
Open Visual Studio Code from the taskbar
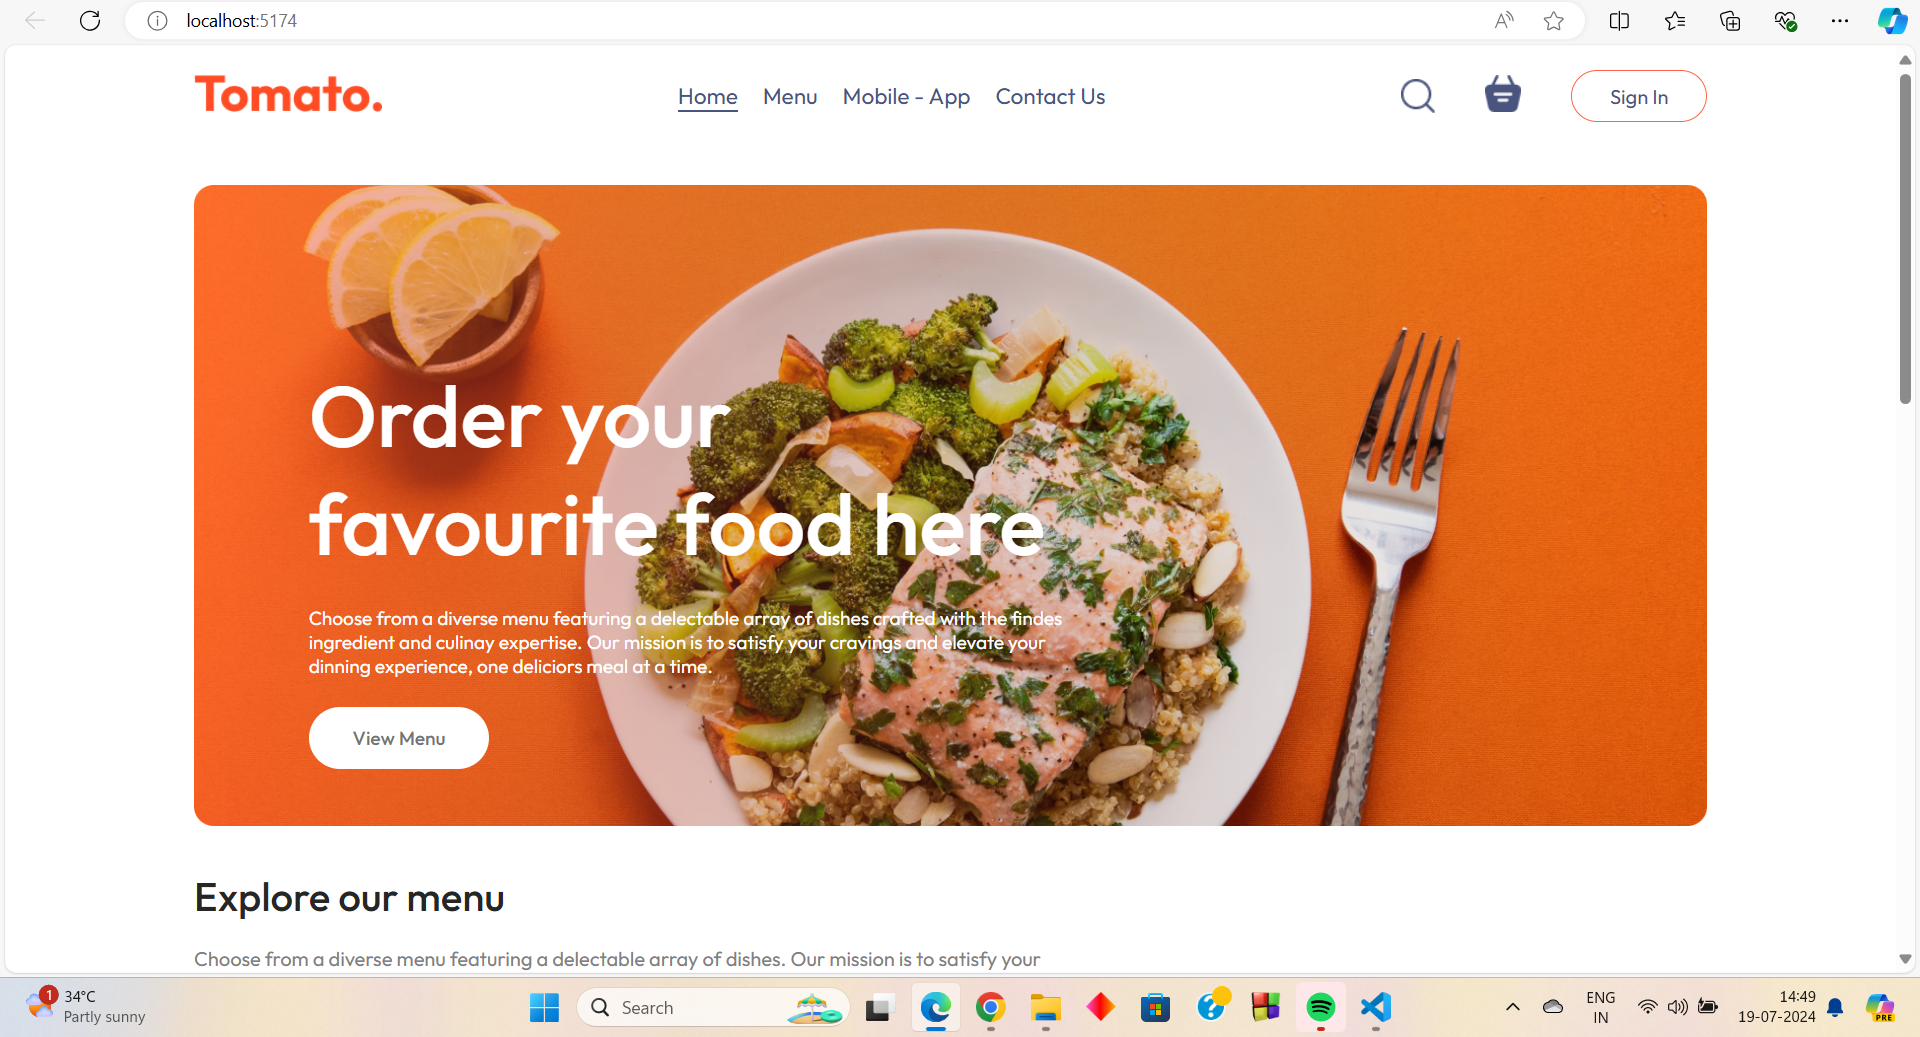(1376, 1007)
